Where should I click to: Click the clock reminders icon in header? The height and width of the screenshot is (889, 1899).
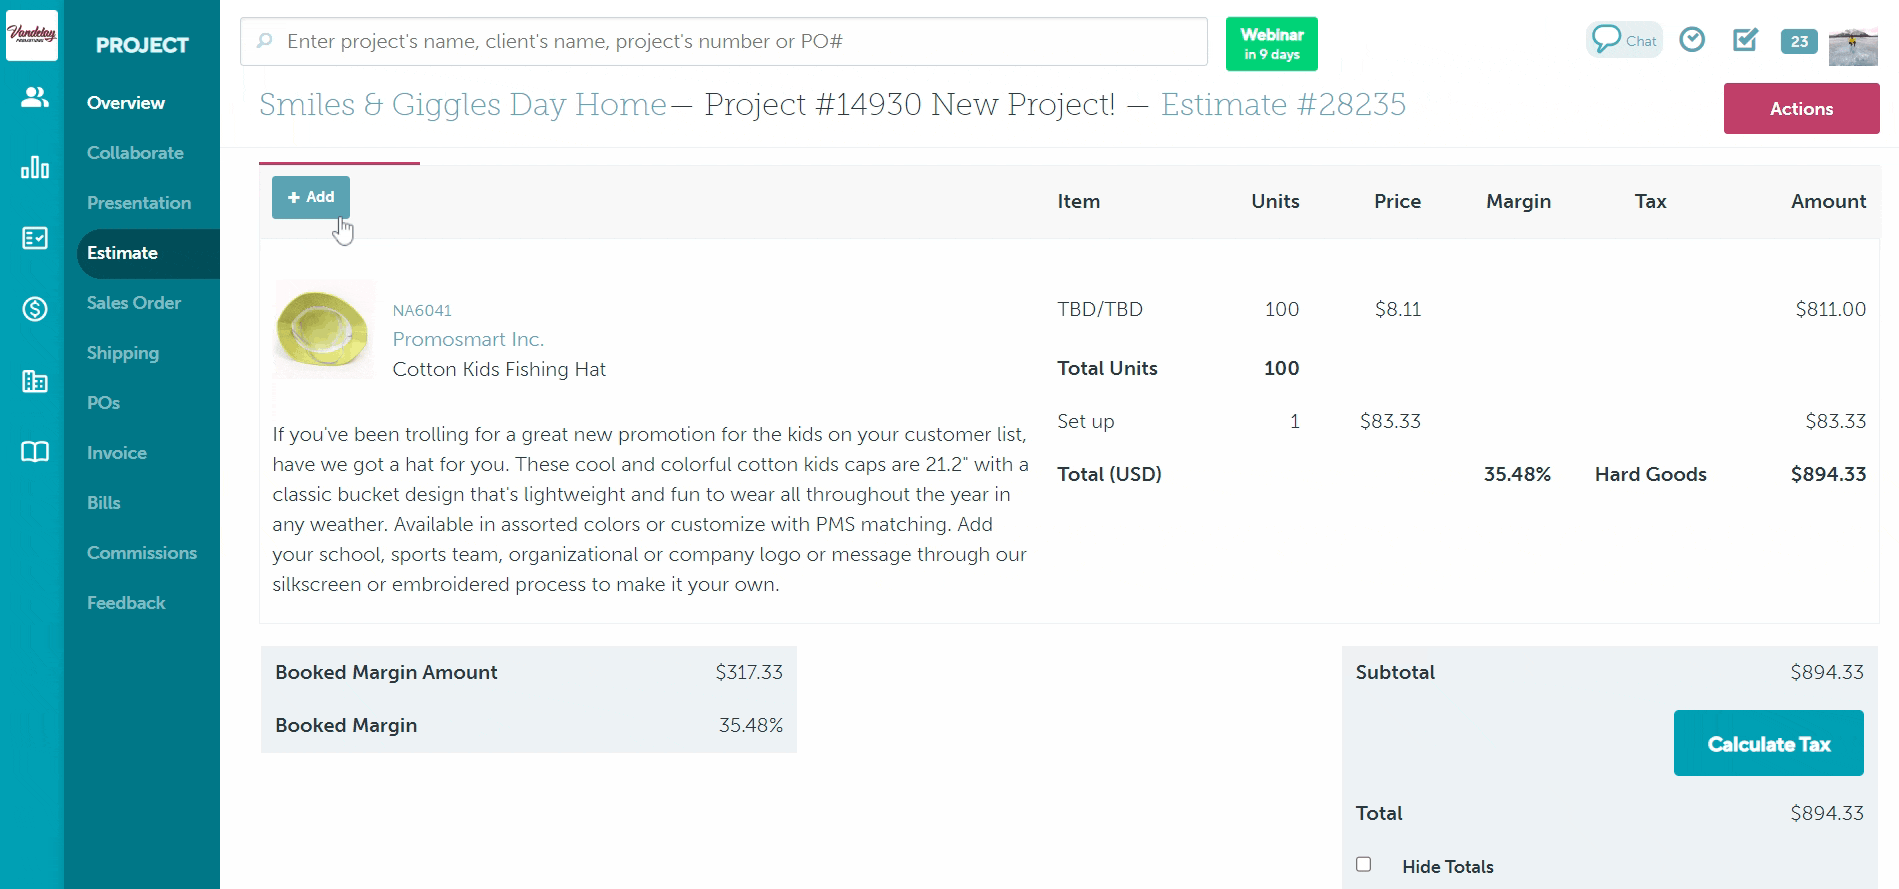click(1692, 40)
